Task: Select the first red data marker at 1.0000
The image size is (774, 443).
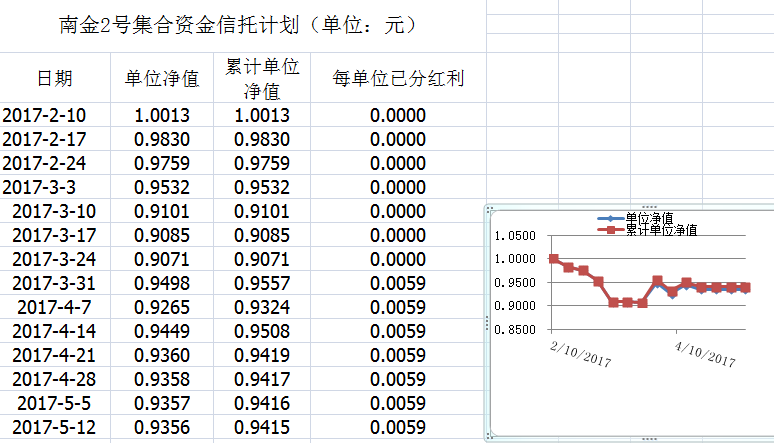Action: click(x=554, y=259)
